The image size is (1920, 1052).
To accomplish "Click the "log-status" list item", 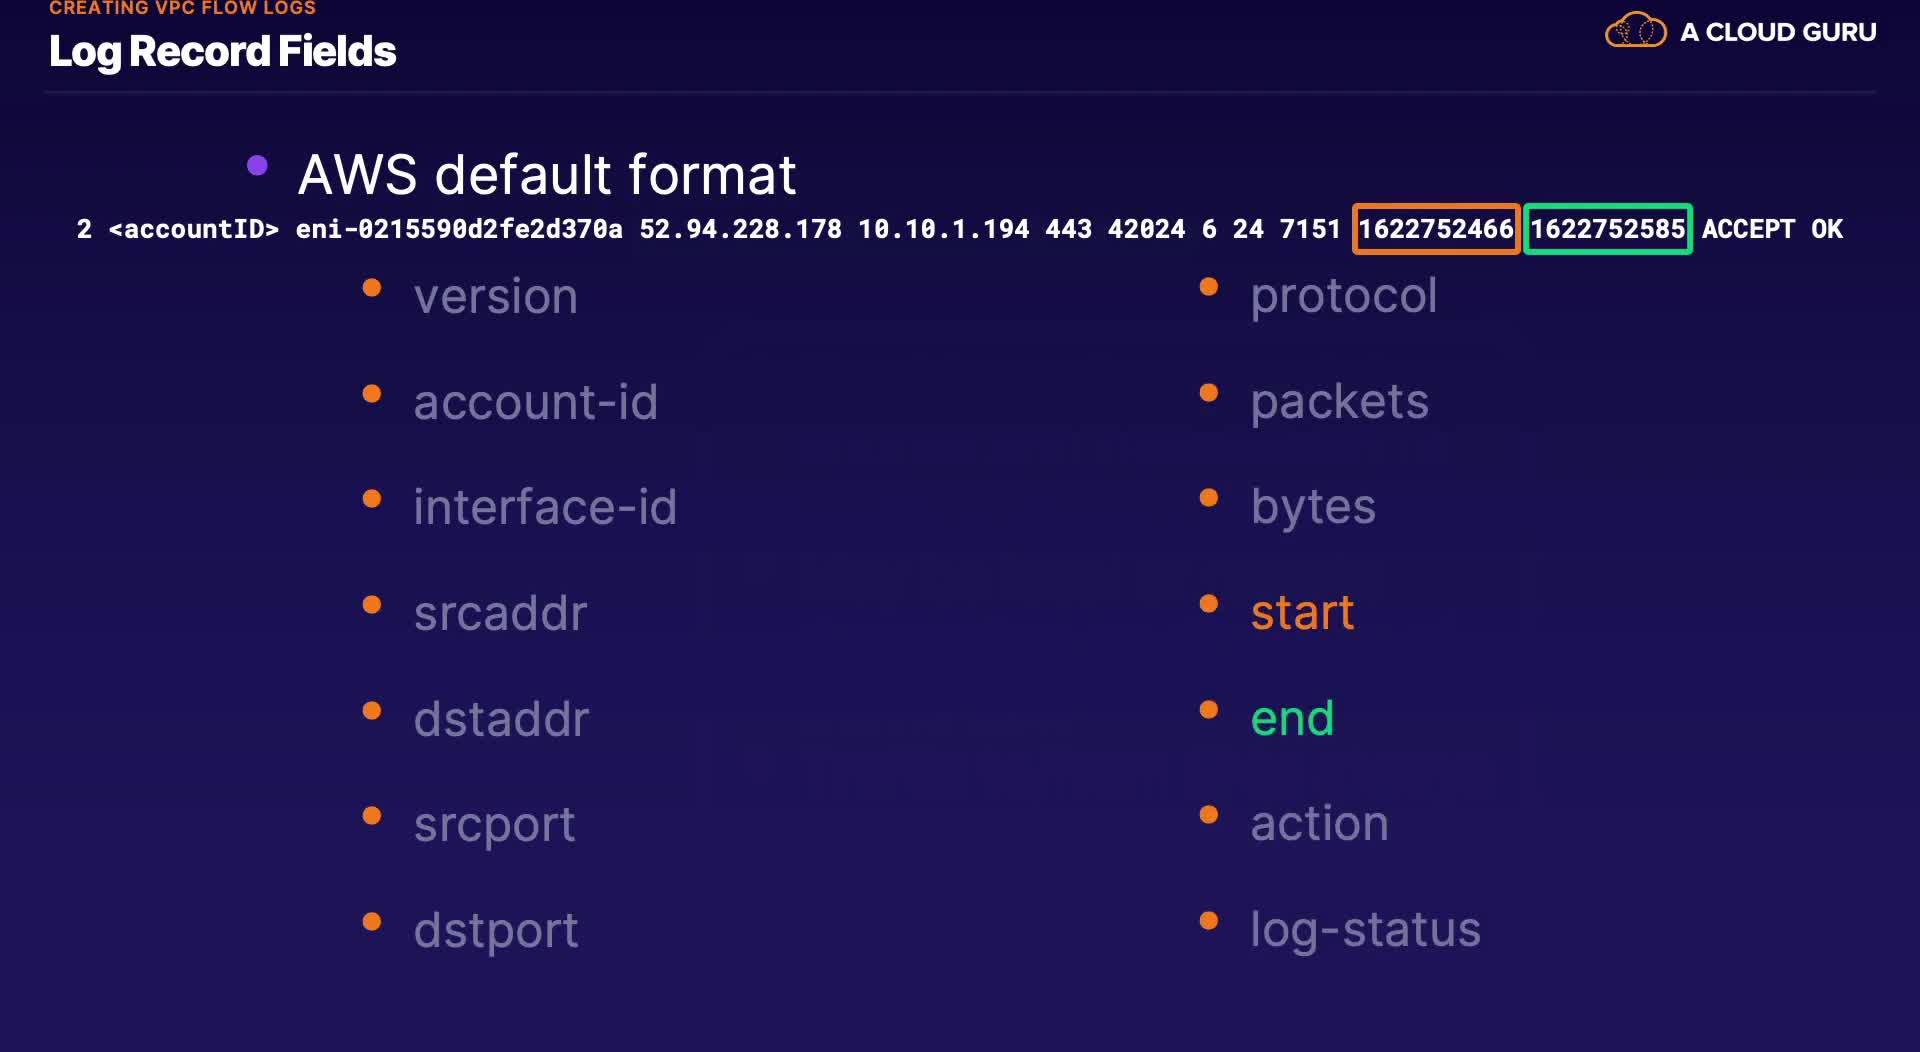I will click(1365, 930).
